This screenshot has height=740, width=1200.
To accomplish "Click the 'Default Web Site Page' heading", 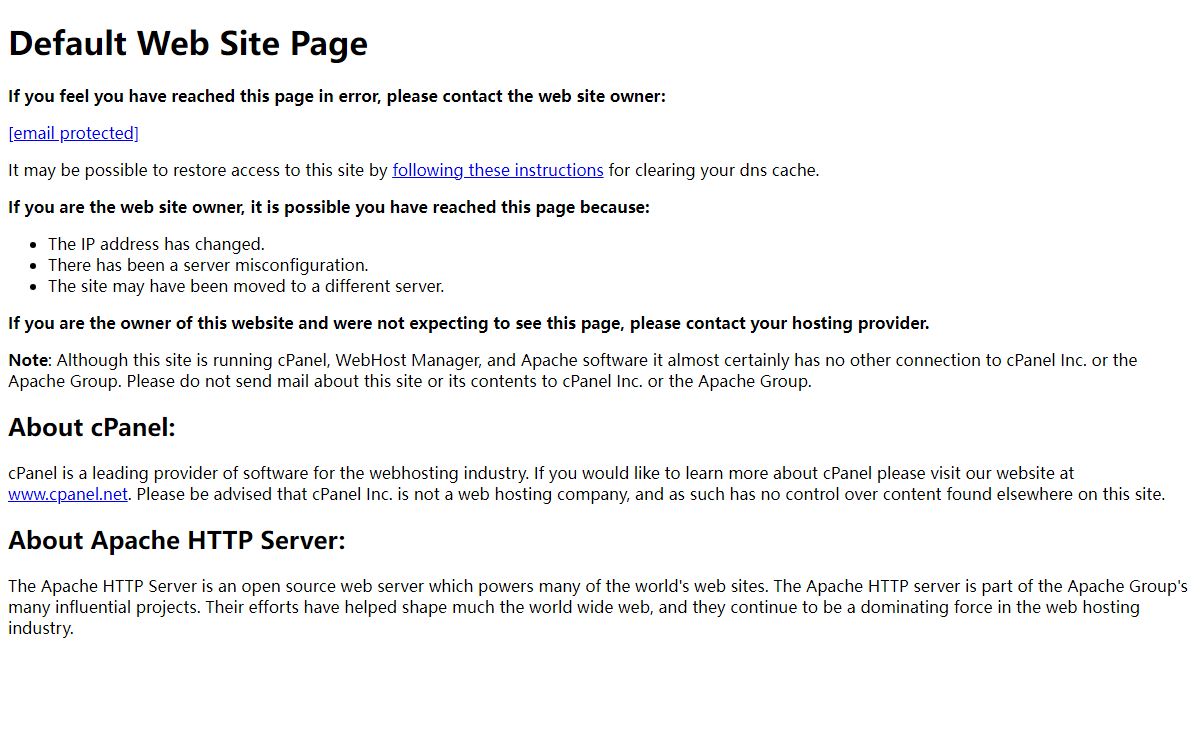I will tap(188, 43).
